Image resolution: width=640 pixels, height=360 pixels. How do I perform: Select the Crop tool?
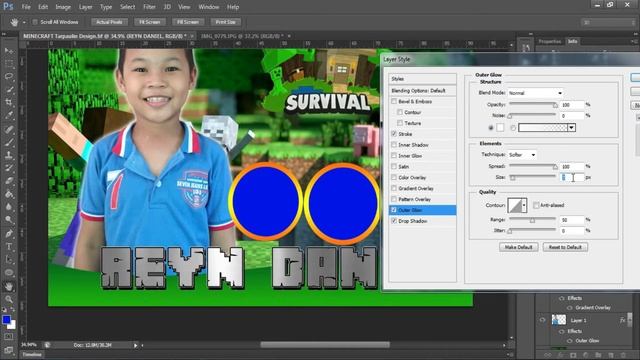pyautogui.click(x=9, y=102)
